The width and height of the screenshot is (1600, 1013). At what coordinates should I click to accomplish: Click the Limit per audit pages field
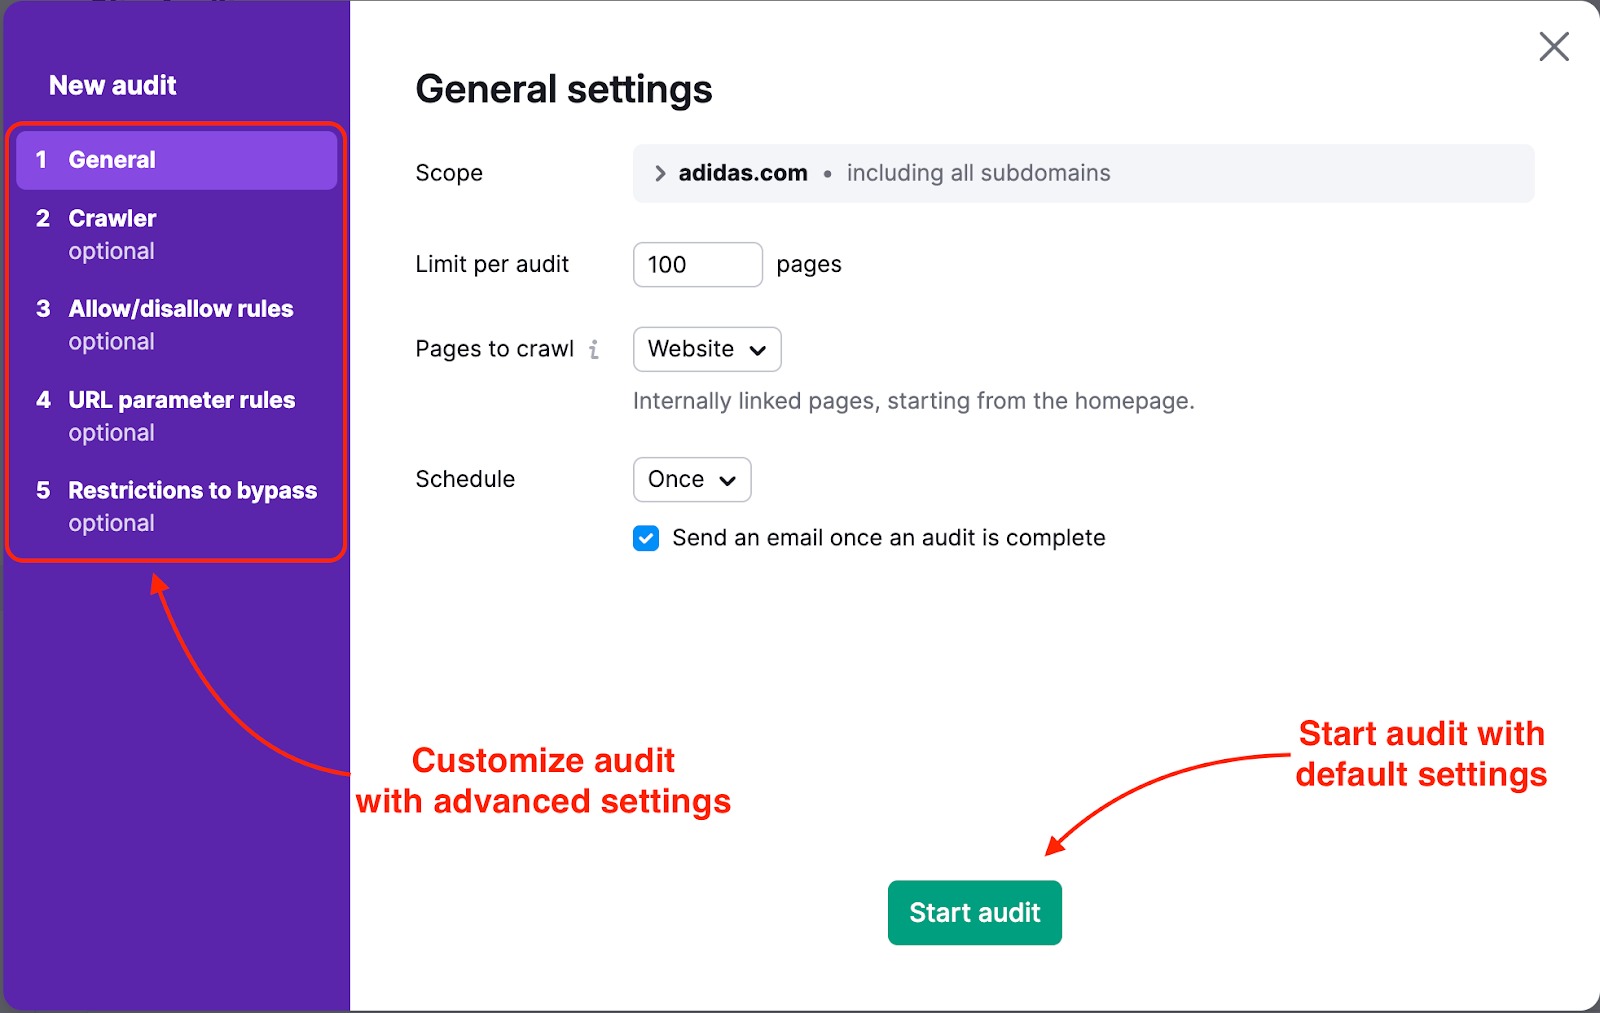pyautogui.click(x=697, y=264)
